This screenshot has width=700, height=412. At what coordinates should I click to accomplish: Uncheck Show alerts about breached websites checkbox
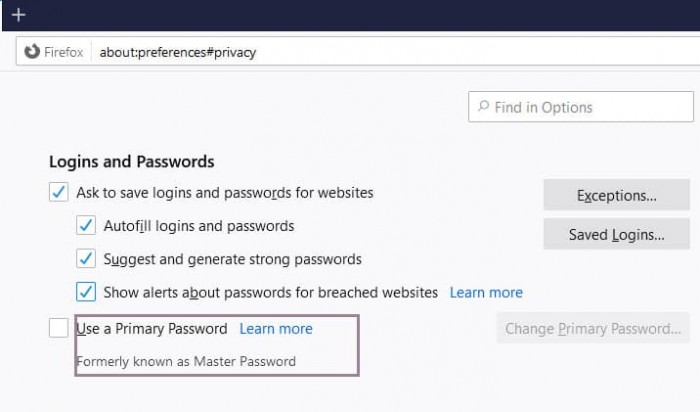[x=86, y=292]
